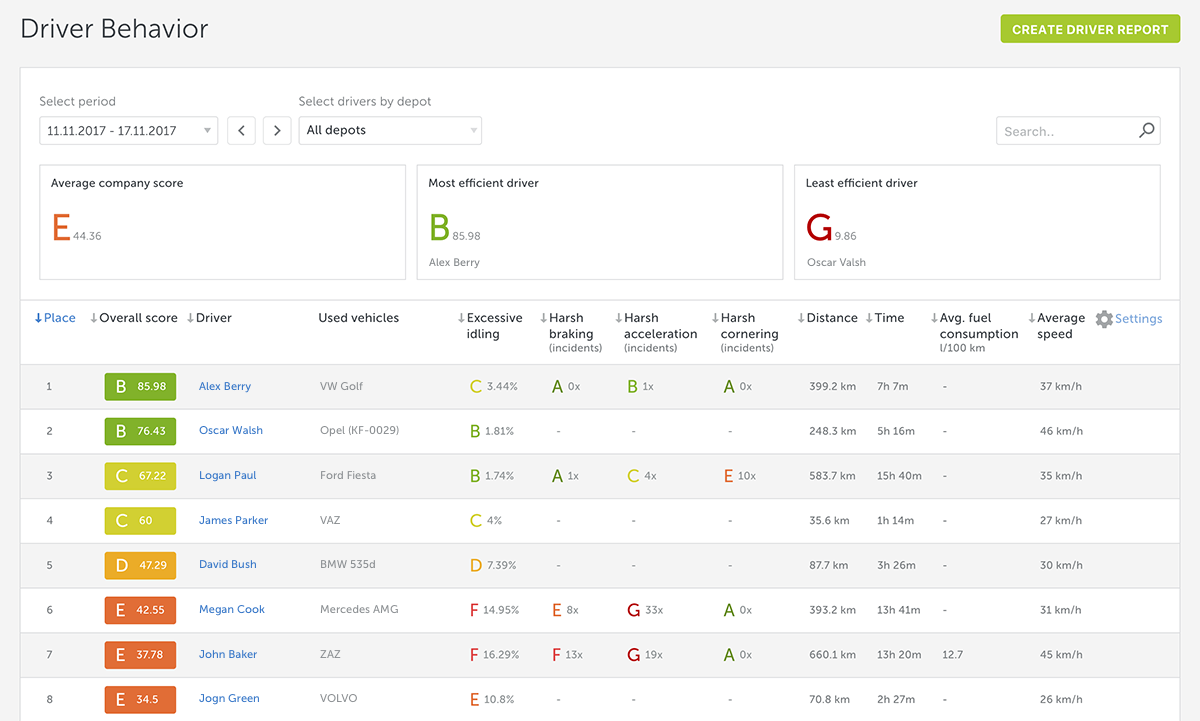Go to previous period arrow

click(x=241, y=131)
